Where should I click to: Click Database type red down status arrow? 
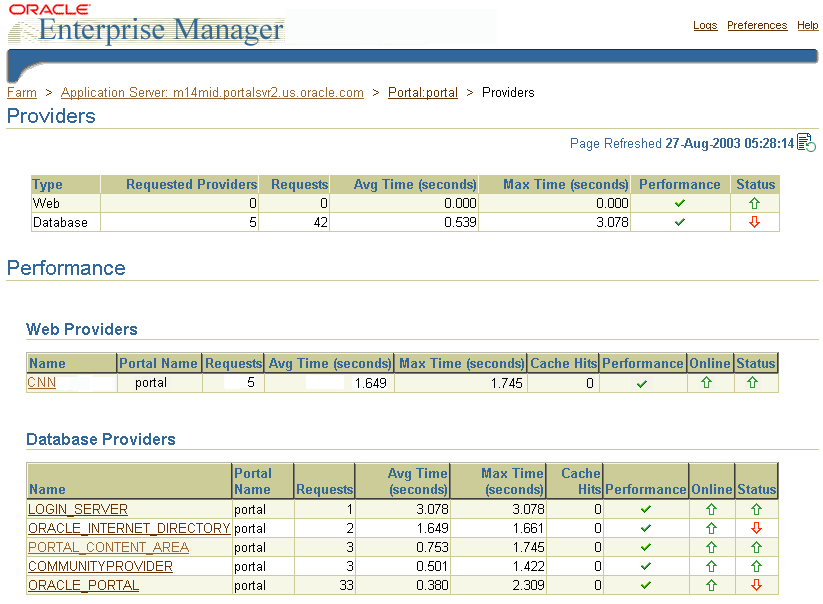coord(754,222)
